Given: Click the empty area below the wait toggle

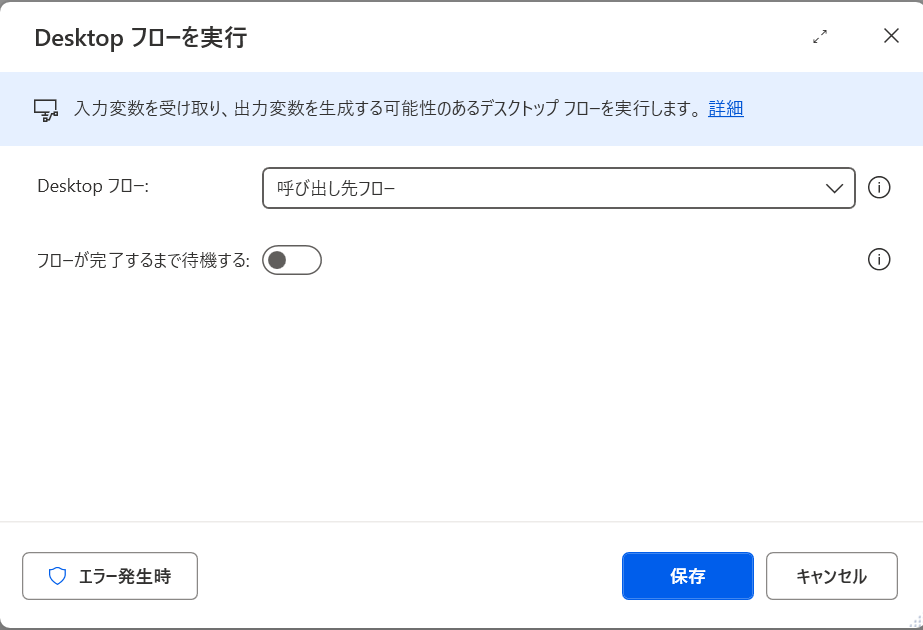Looking at the screenshot, I should point(460,400).
